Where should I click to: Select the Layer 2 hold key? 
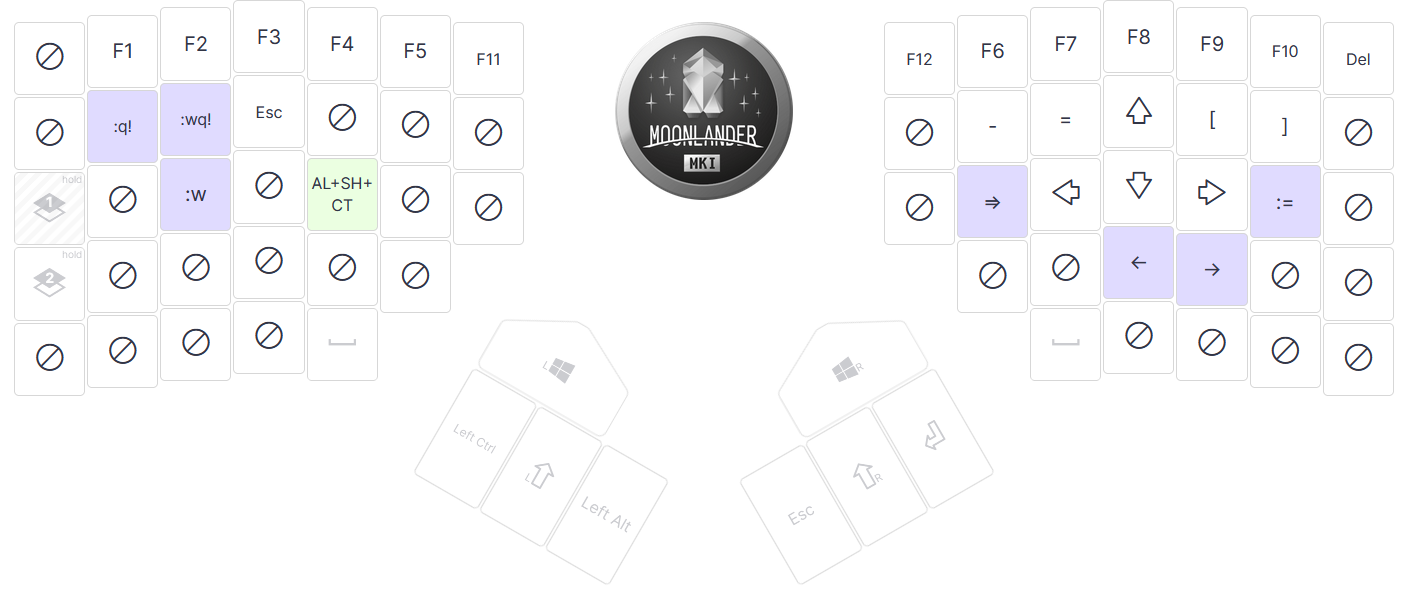49,283
